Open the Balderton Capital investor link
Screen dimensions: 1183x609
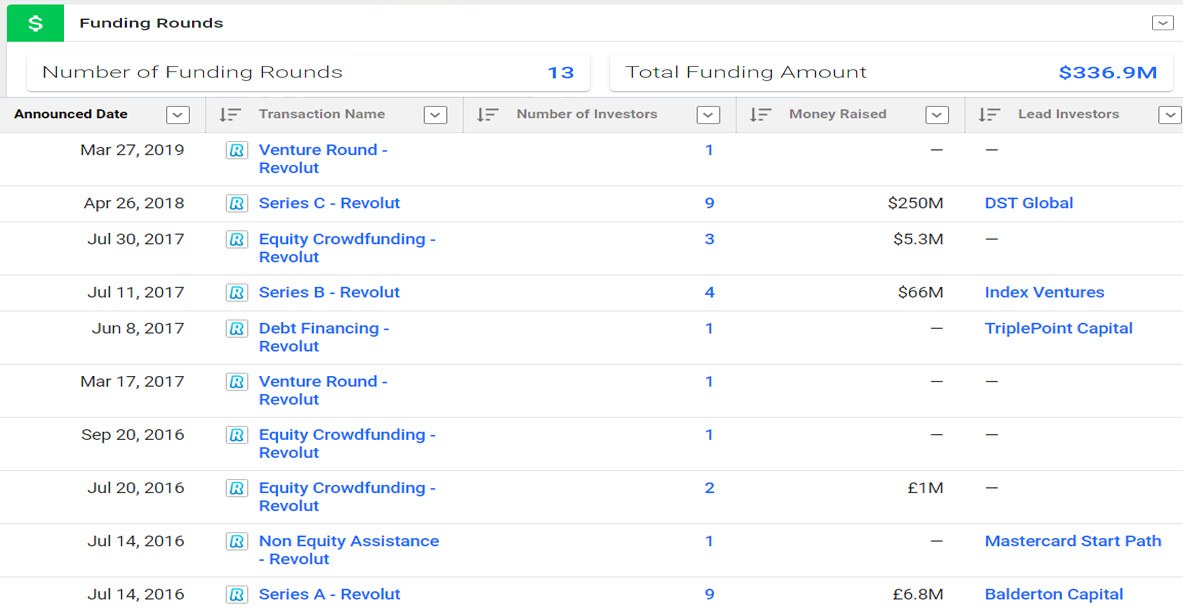[x=1053, y=593]
